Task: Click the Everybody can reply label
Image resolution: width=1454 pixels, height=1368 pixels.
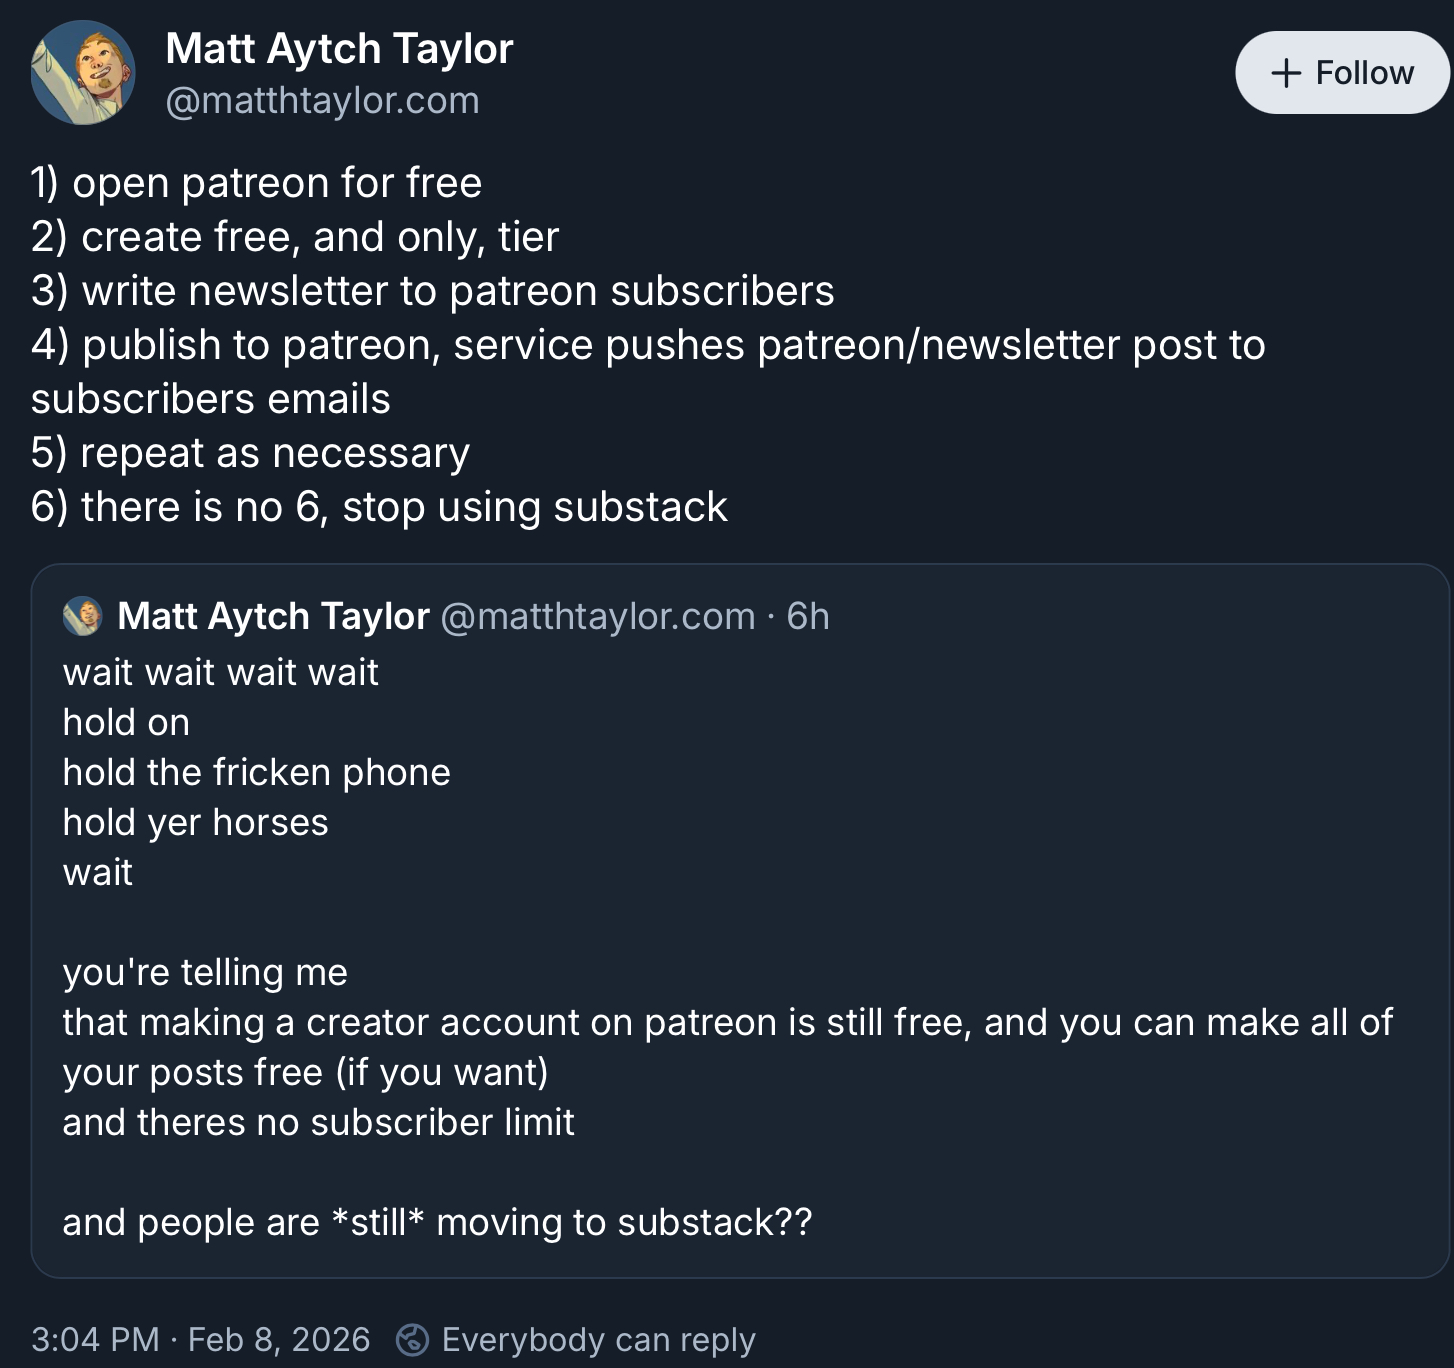Action: [x=598, y=1339]
